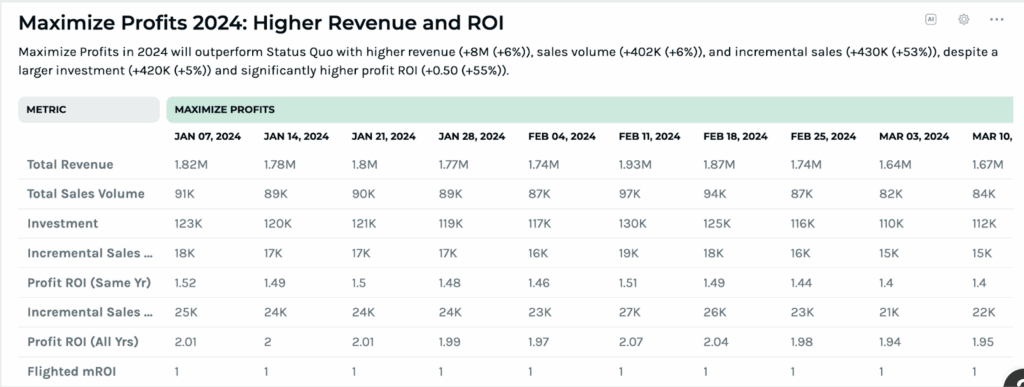
Task: Click Total Revenue cell 1.82M for Jan 07
Action: point(191,165)
